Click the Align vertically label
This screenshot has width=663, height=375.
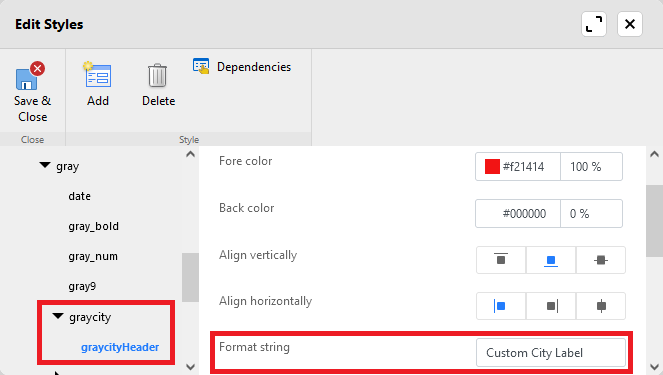258,255
